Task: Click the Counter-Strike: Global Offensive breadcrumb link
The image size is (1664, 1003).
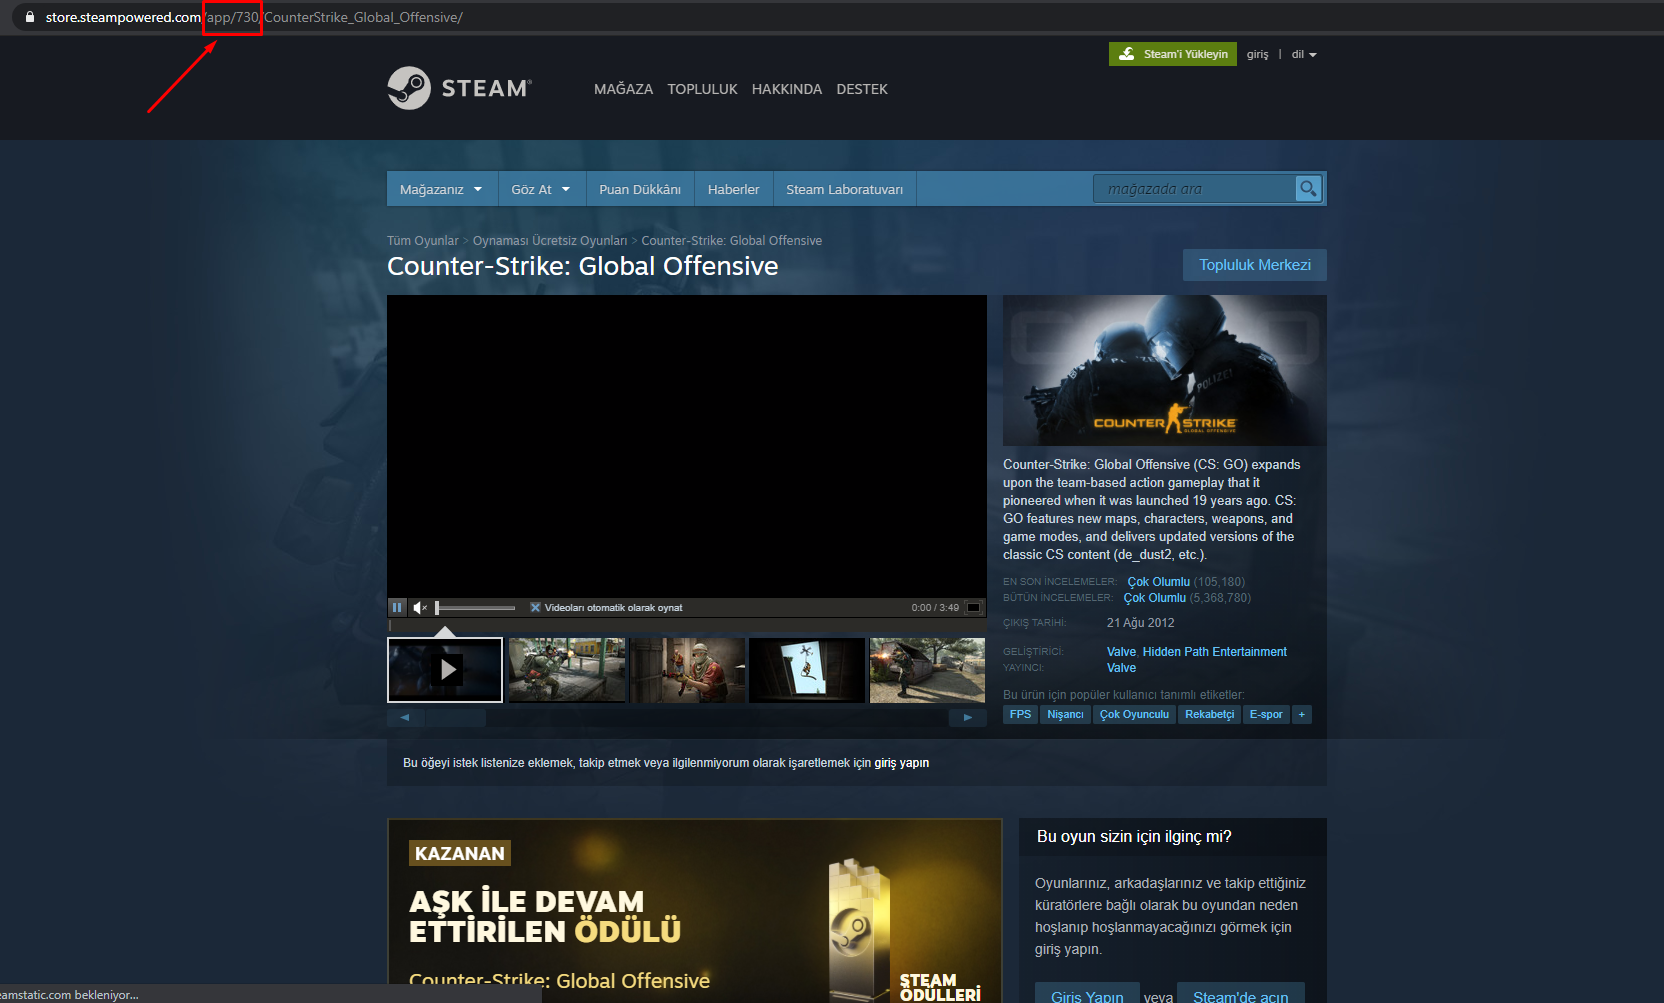Action: click(732, 241)
